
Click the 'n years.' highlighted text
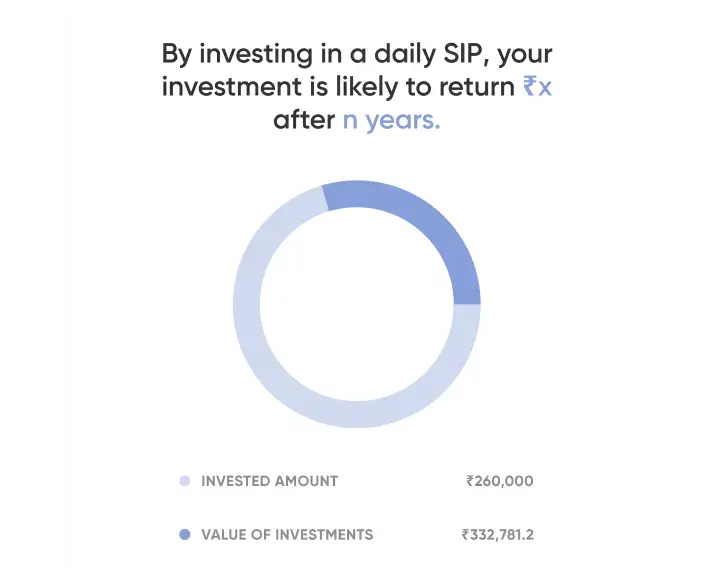(x=391, y=120)
